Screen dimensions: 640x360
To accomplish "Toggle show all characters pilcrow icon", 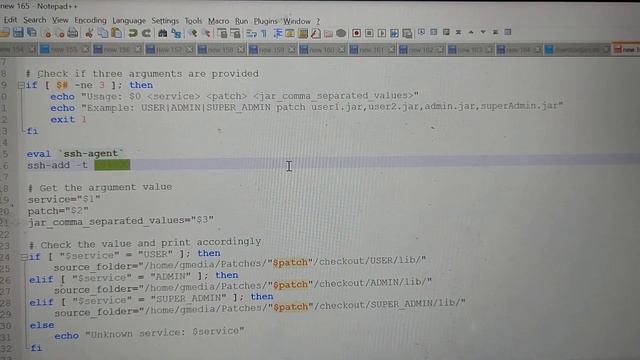I will pyautogui.click(x=264, y=33).
